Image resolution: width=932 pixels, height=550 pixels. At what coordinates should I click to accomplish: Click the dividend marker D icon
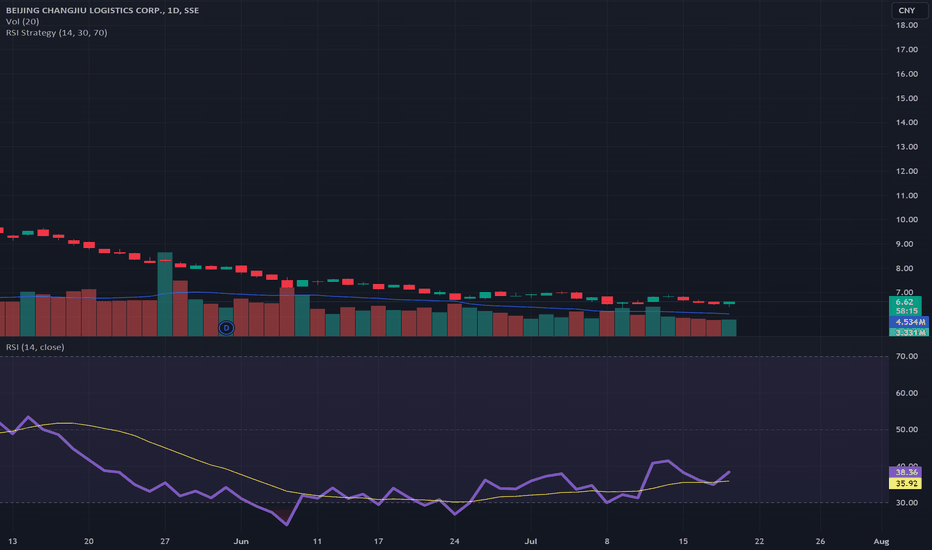[226, 328]
